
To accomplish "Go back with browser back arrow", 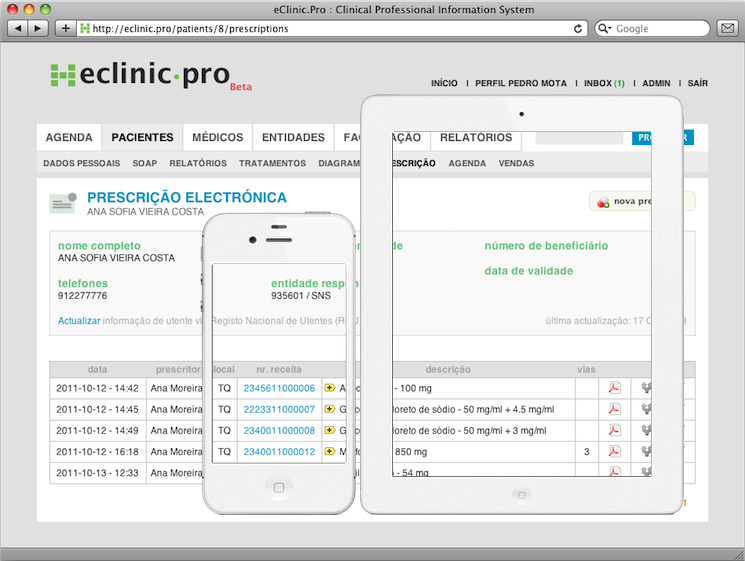I will [18, 28].
